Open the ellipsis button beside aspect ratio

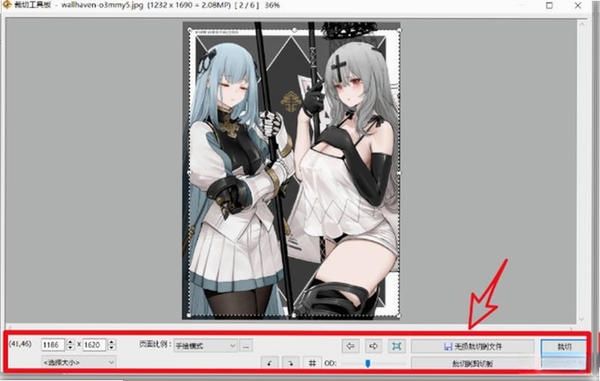coord(246,346)
